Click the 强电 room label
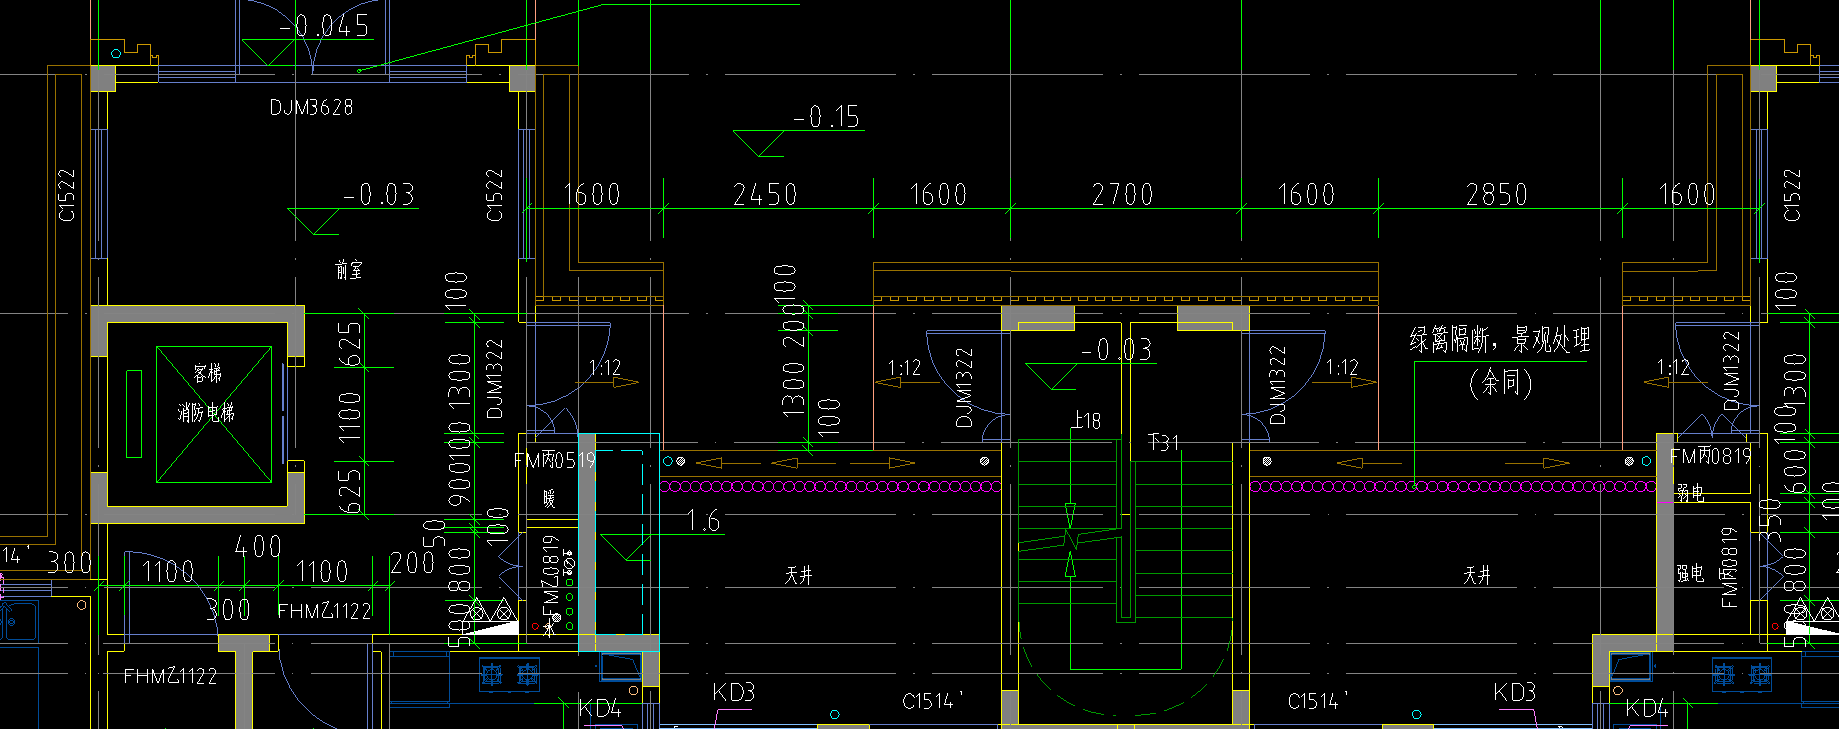This screenshot has height=729, width=1839. tap(1690, 573)
